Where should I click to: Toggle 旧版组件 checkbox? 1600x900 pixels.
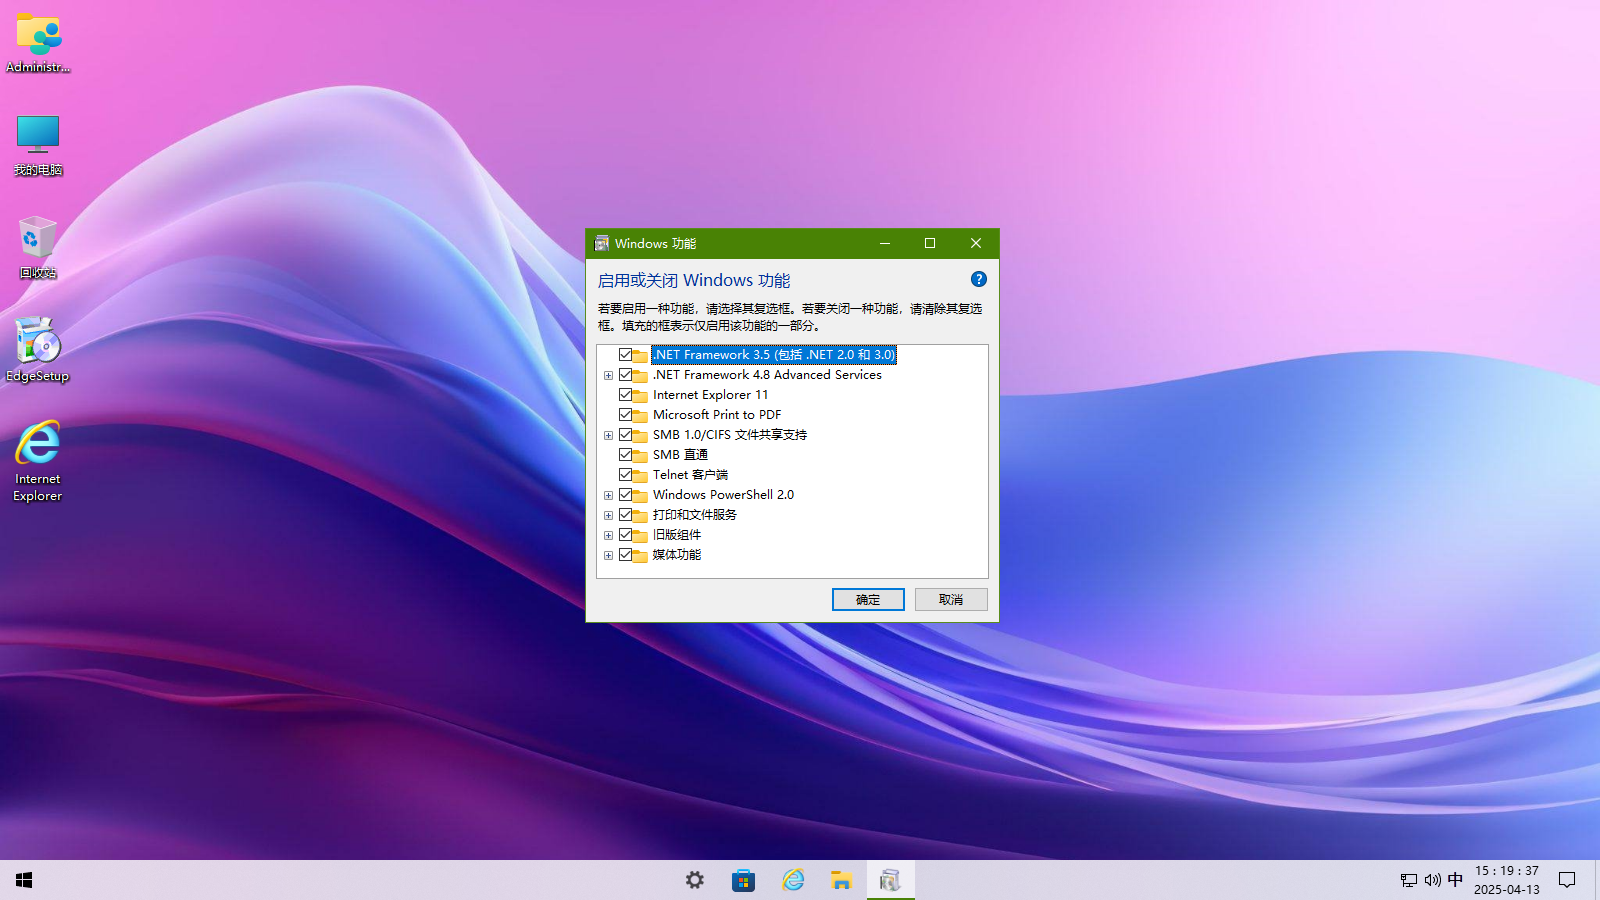pos(625,535)
